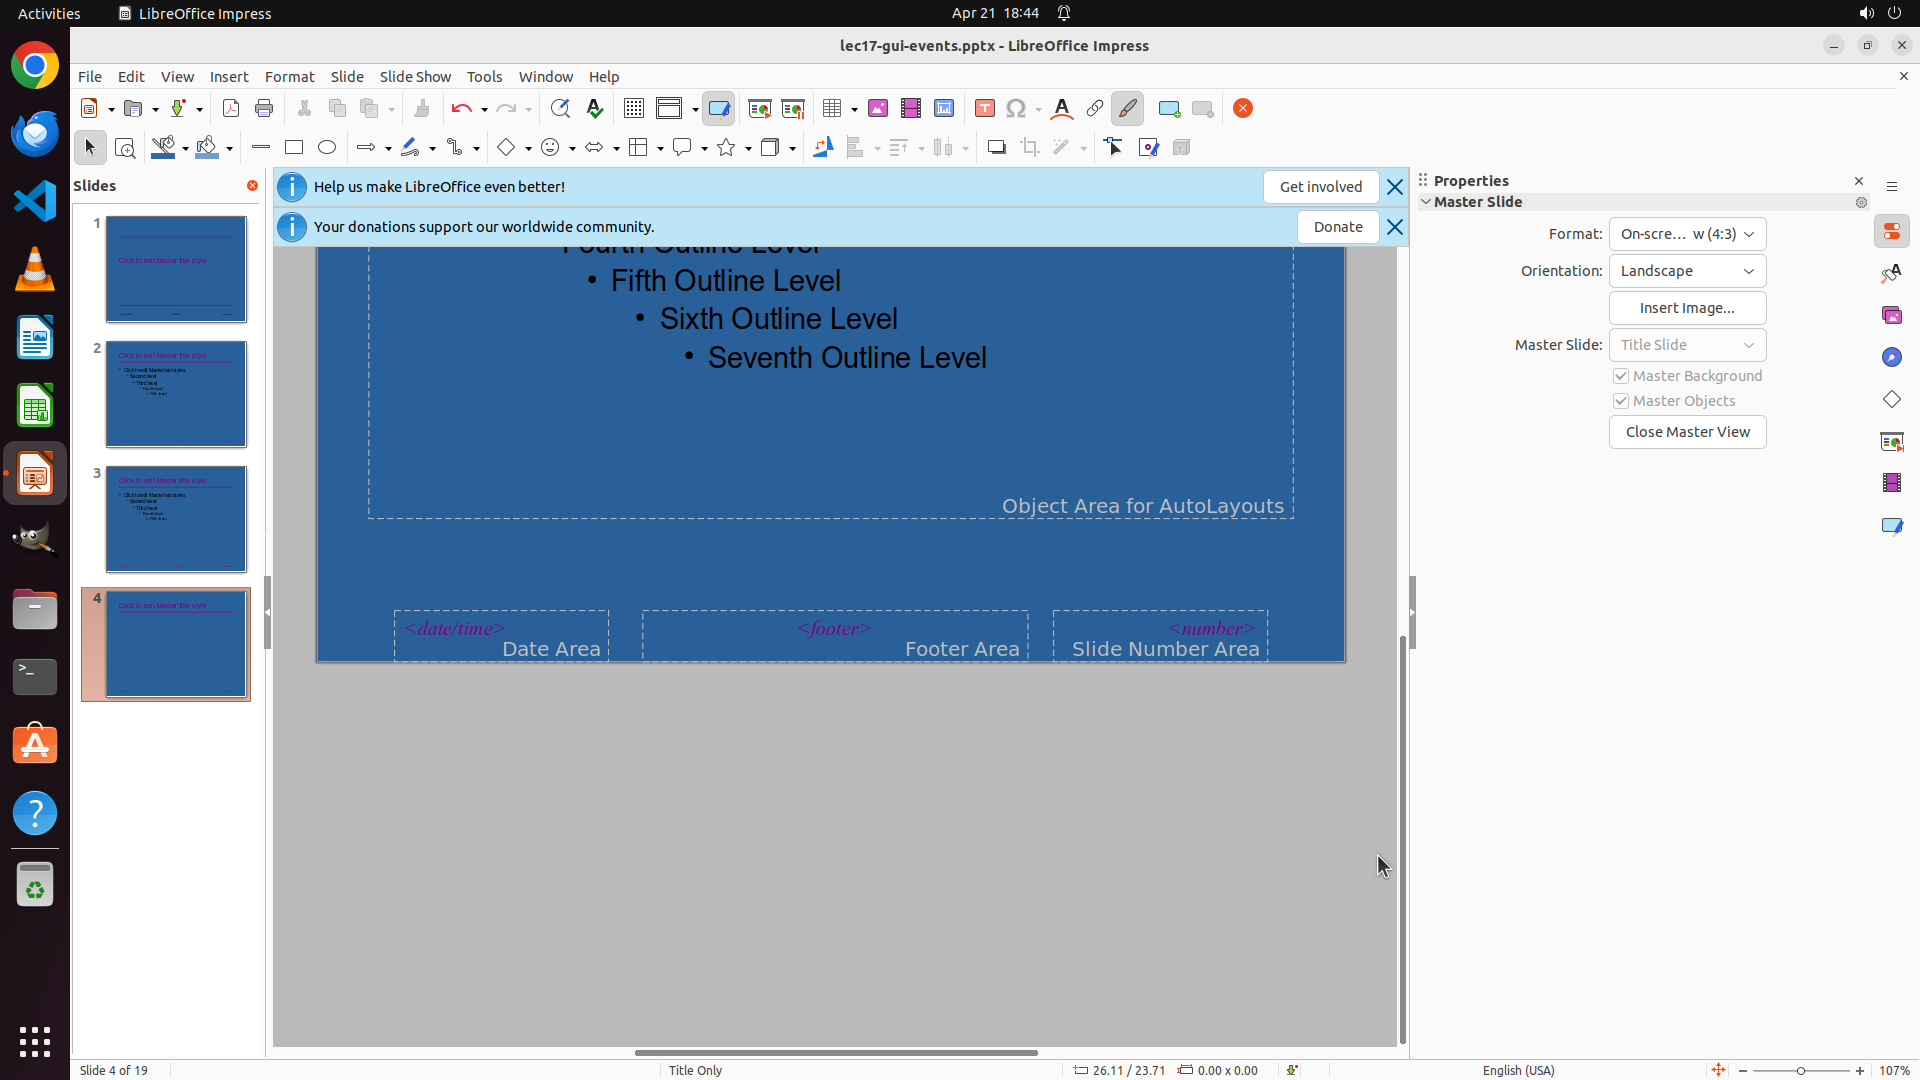Select the Ellipse drawing tool
Viewport: 1920px width, 1080px height.
[327, 147]
